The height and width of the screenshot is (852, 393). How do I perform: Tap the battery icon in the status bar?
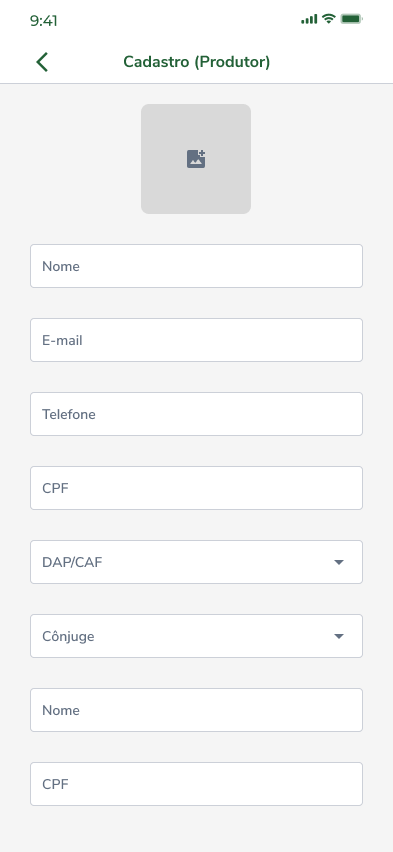(x=351, y=19)
